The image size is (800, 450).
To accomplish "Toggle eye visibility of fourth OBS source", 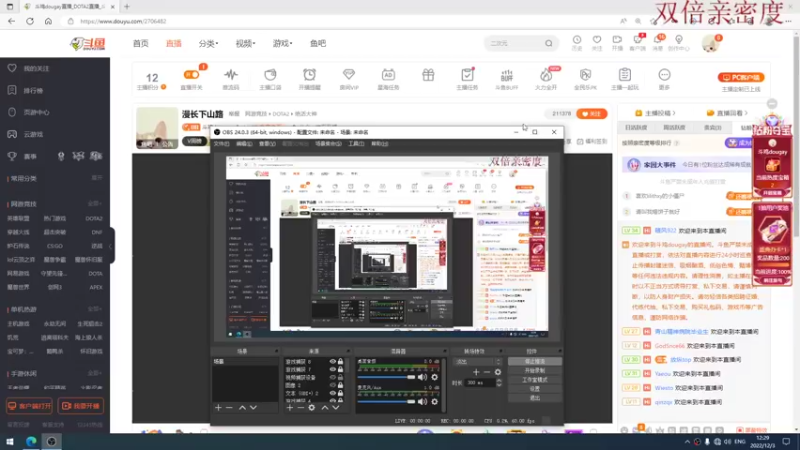I will (333, 385).
